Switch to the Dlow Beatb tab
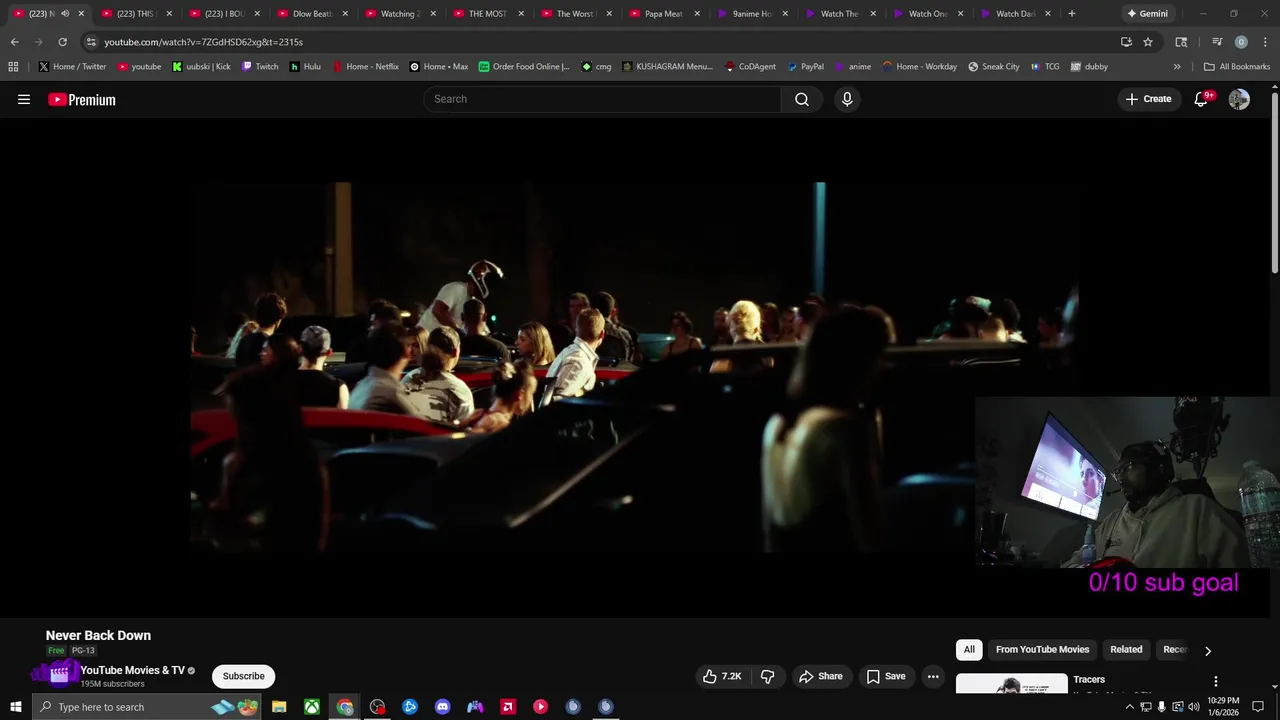The image size is (1280, 720). (x=312, y=14)
